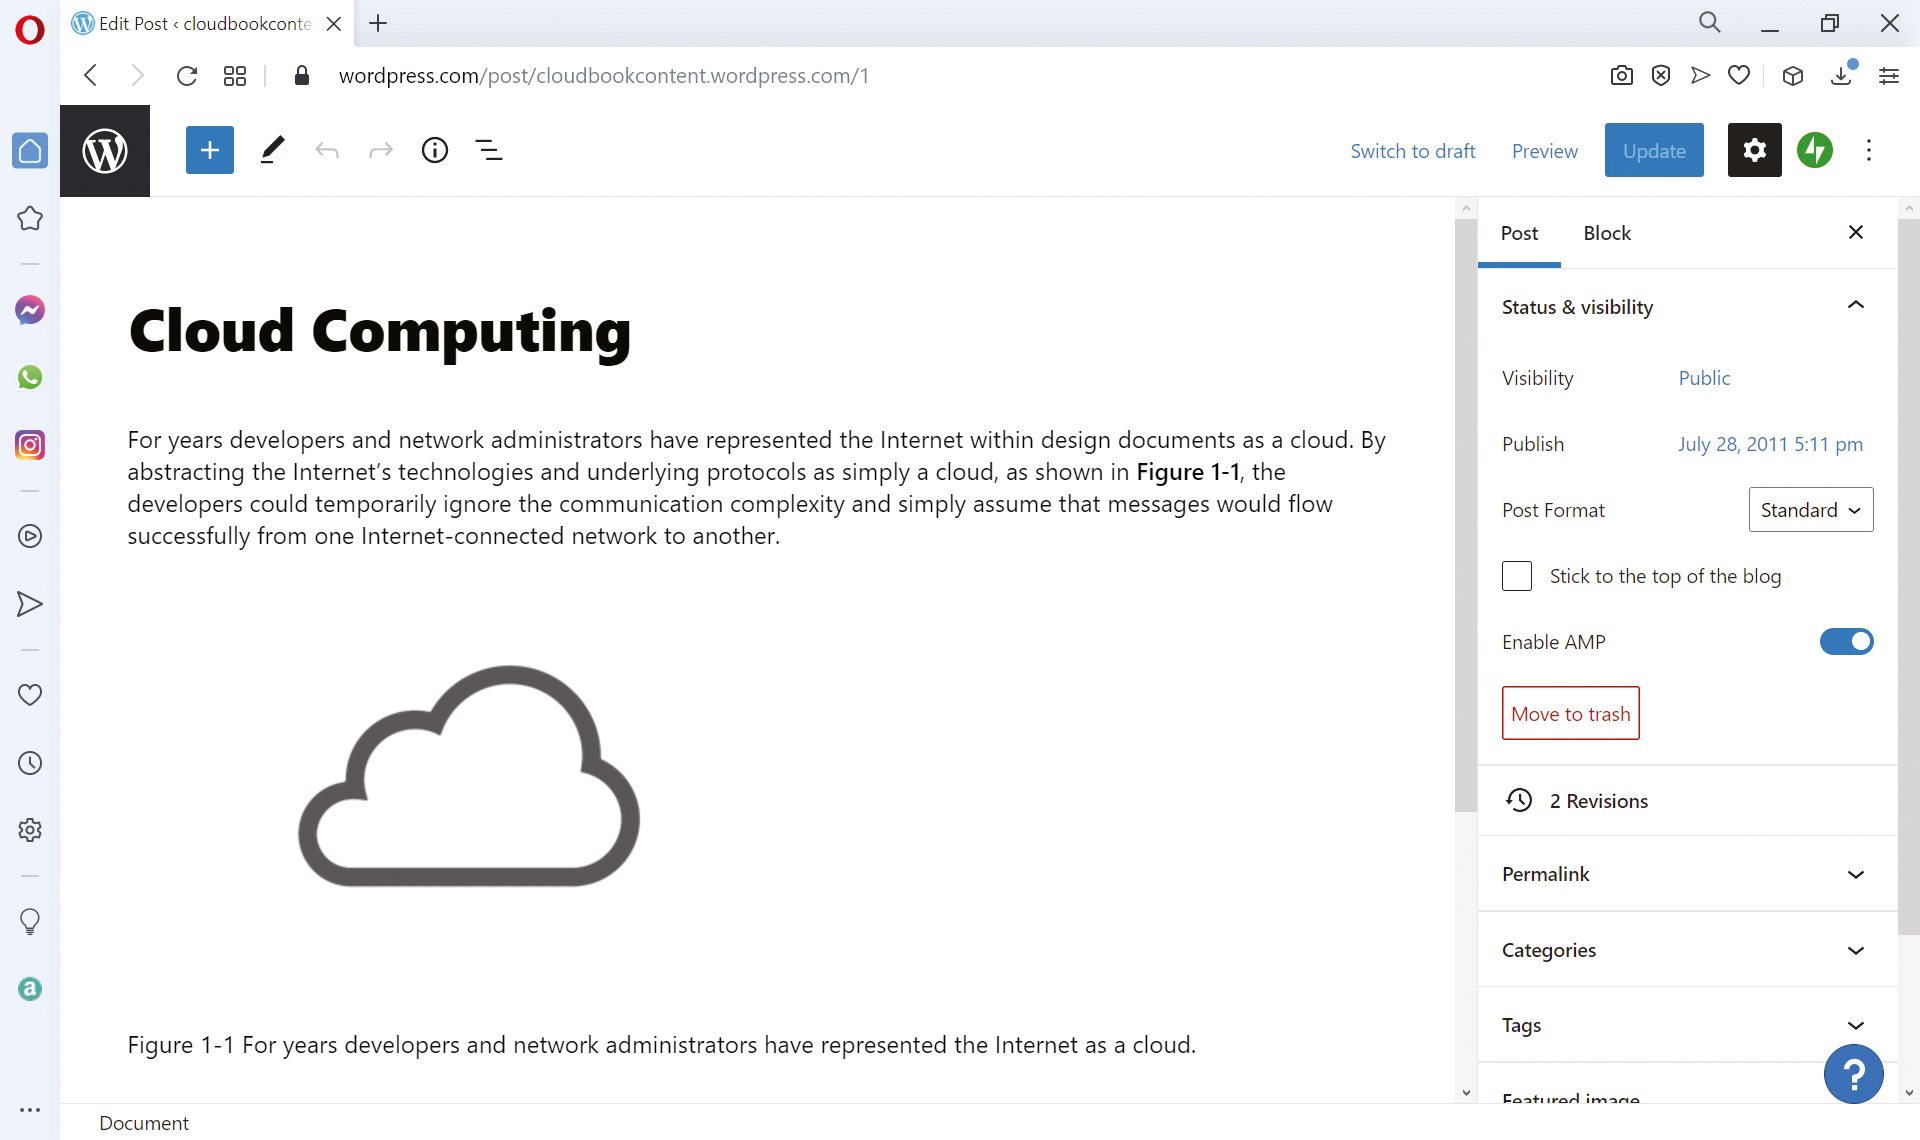
Task: Check Stick to the top of blog
Action: coord(1516,575)
